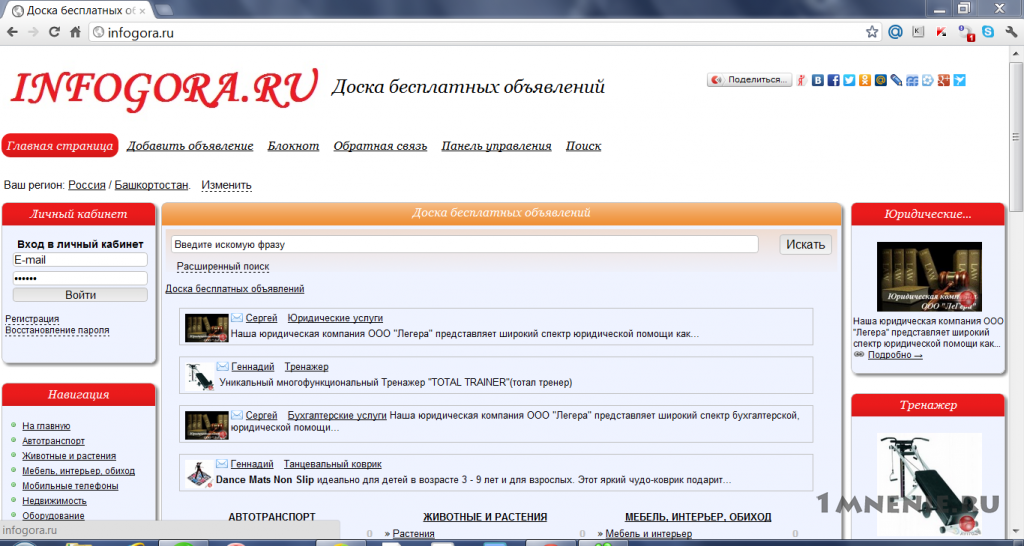The image size is (1024, 546).
Task: Share to LiveJournal with the pencil icon
Action: pyautogui.click(x=896, y=80)
